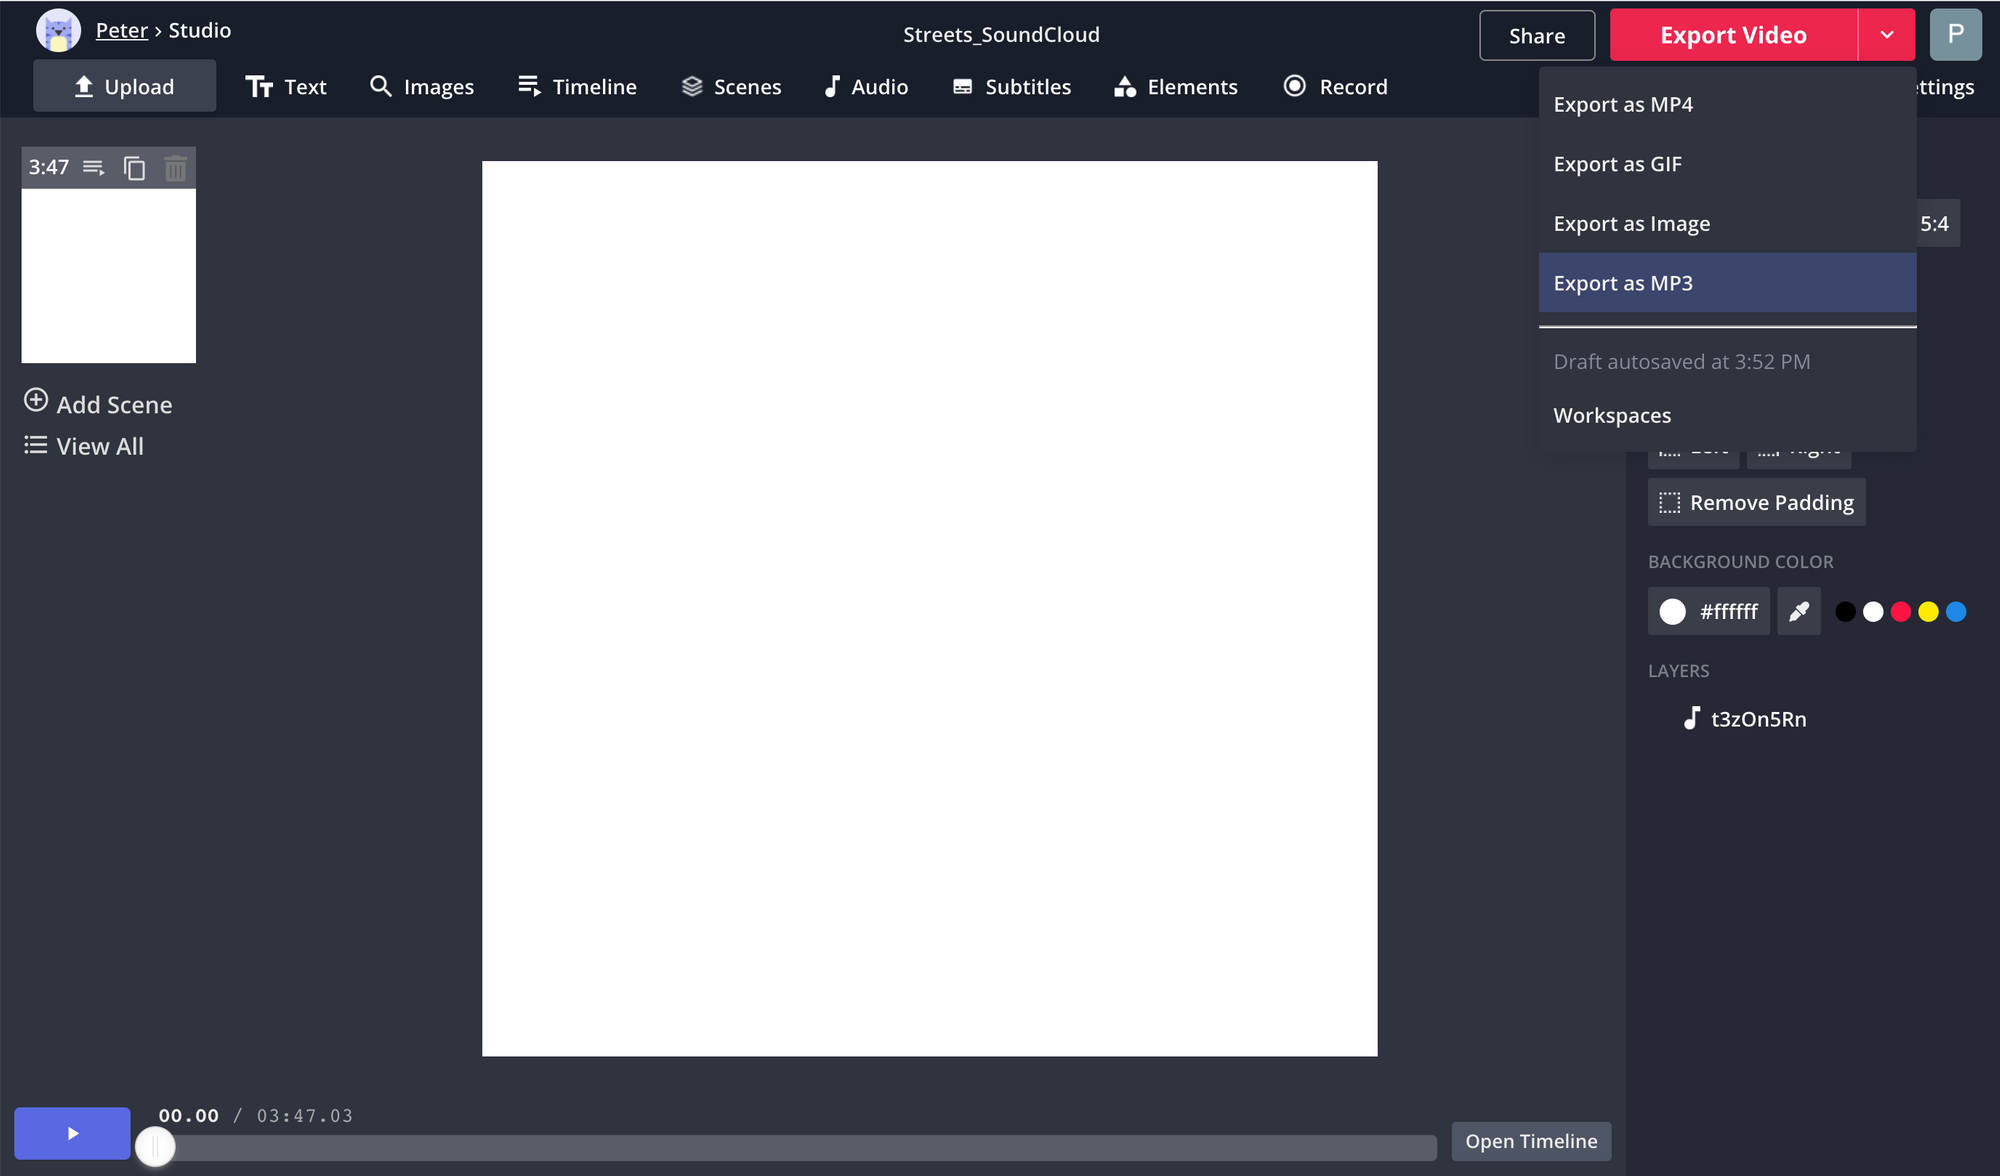The height and width of the screenshot is (1176, 2000).
Task: Click the Remove Padding button
Action: (x=1757, y=503)
